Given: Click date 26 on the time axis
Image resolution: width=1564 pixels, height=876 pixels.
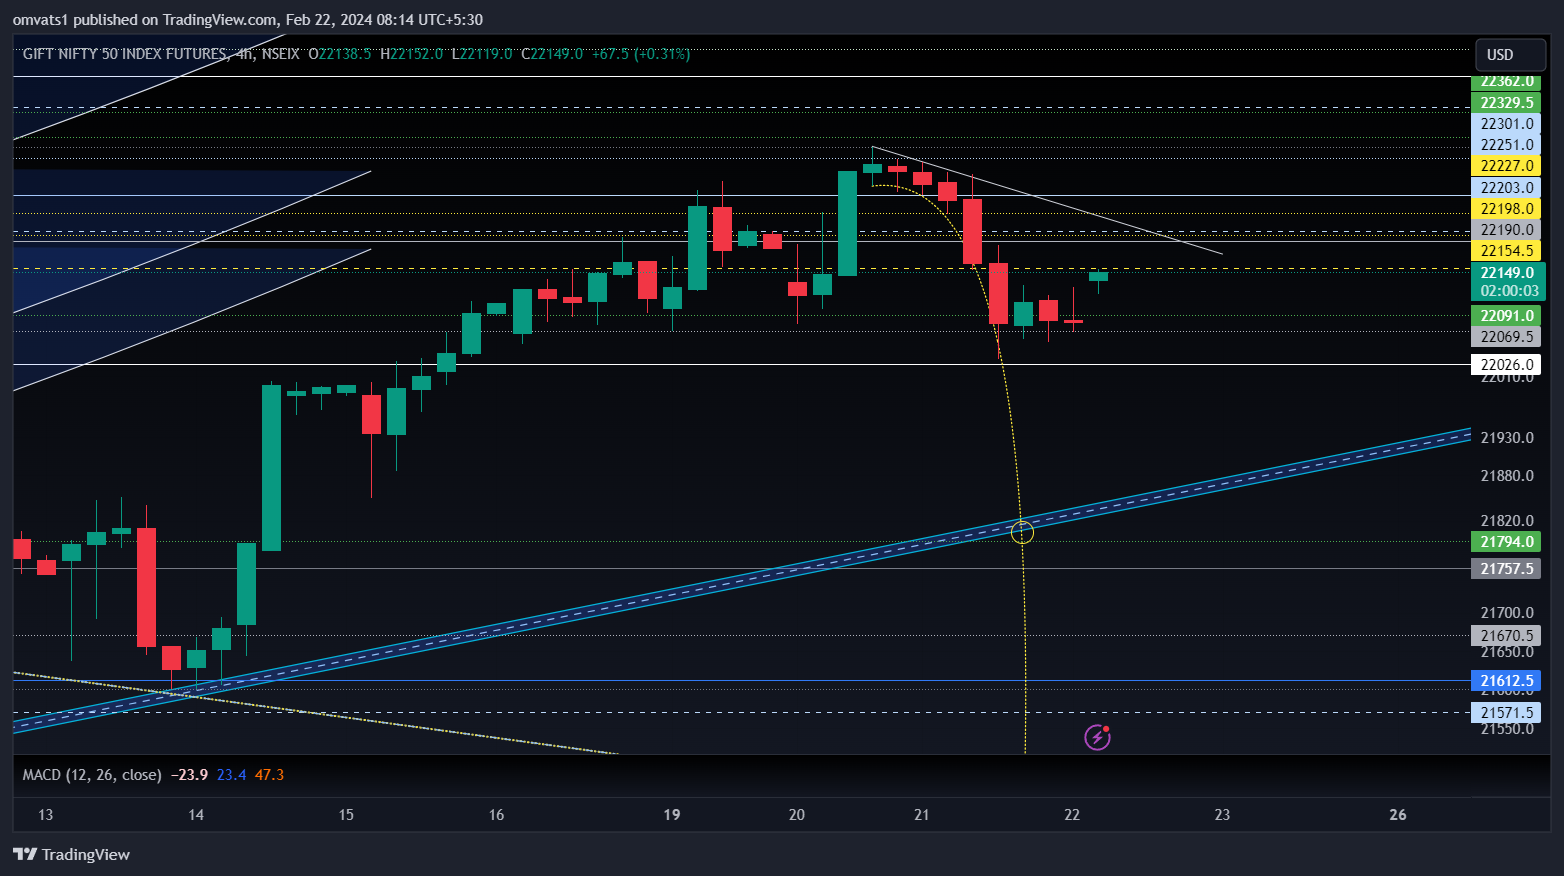Looking at the screenshot, I should click(x=1398, y=815).
